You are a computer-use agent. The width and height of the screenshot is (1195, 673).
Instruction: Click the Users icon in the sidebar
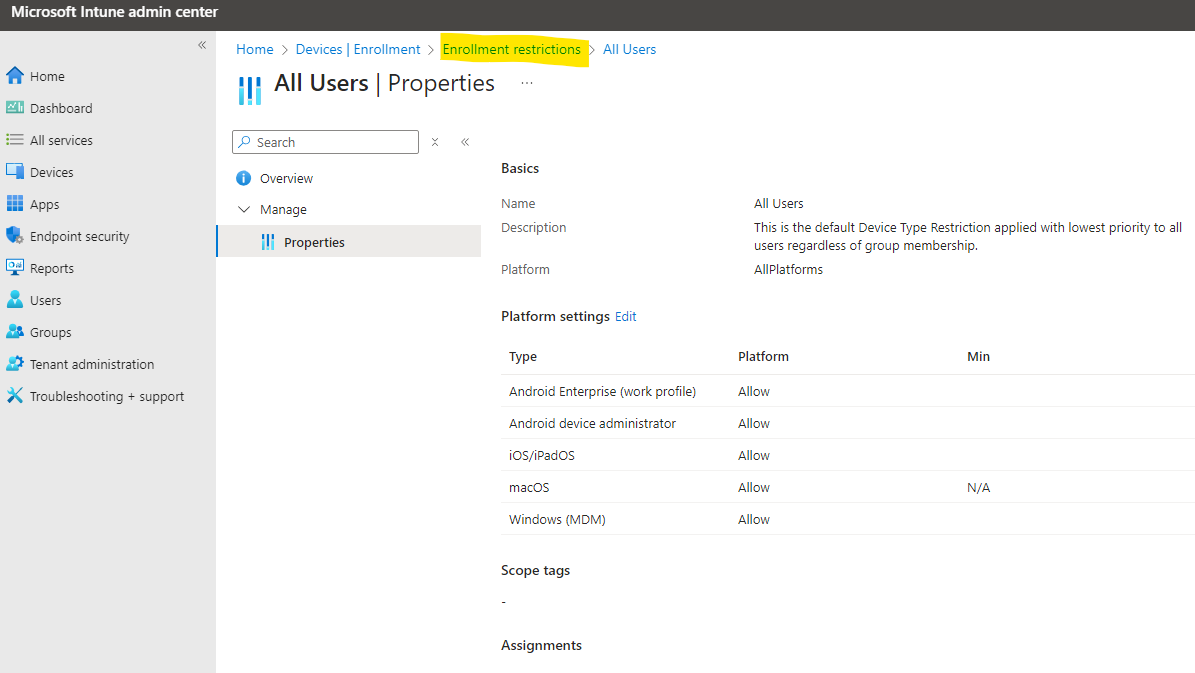click(x=18, y=299)
